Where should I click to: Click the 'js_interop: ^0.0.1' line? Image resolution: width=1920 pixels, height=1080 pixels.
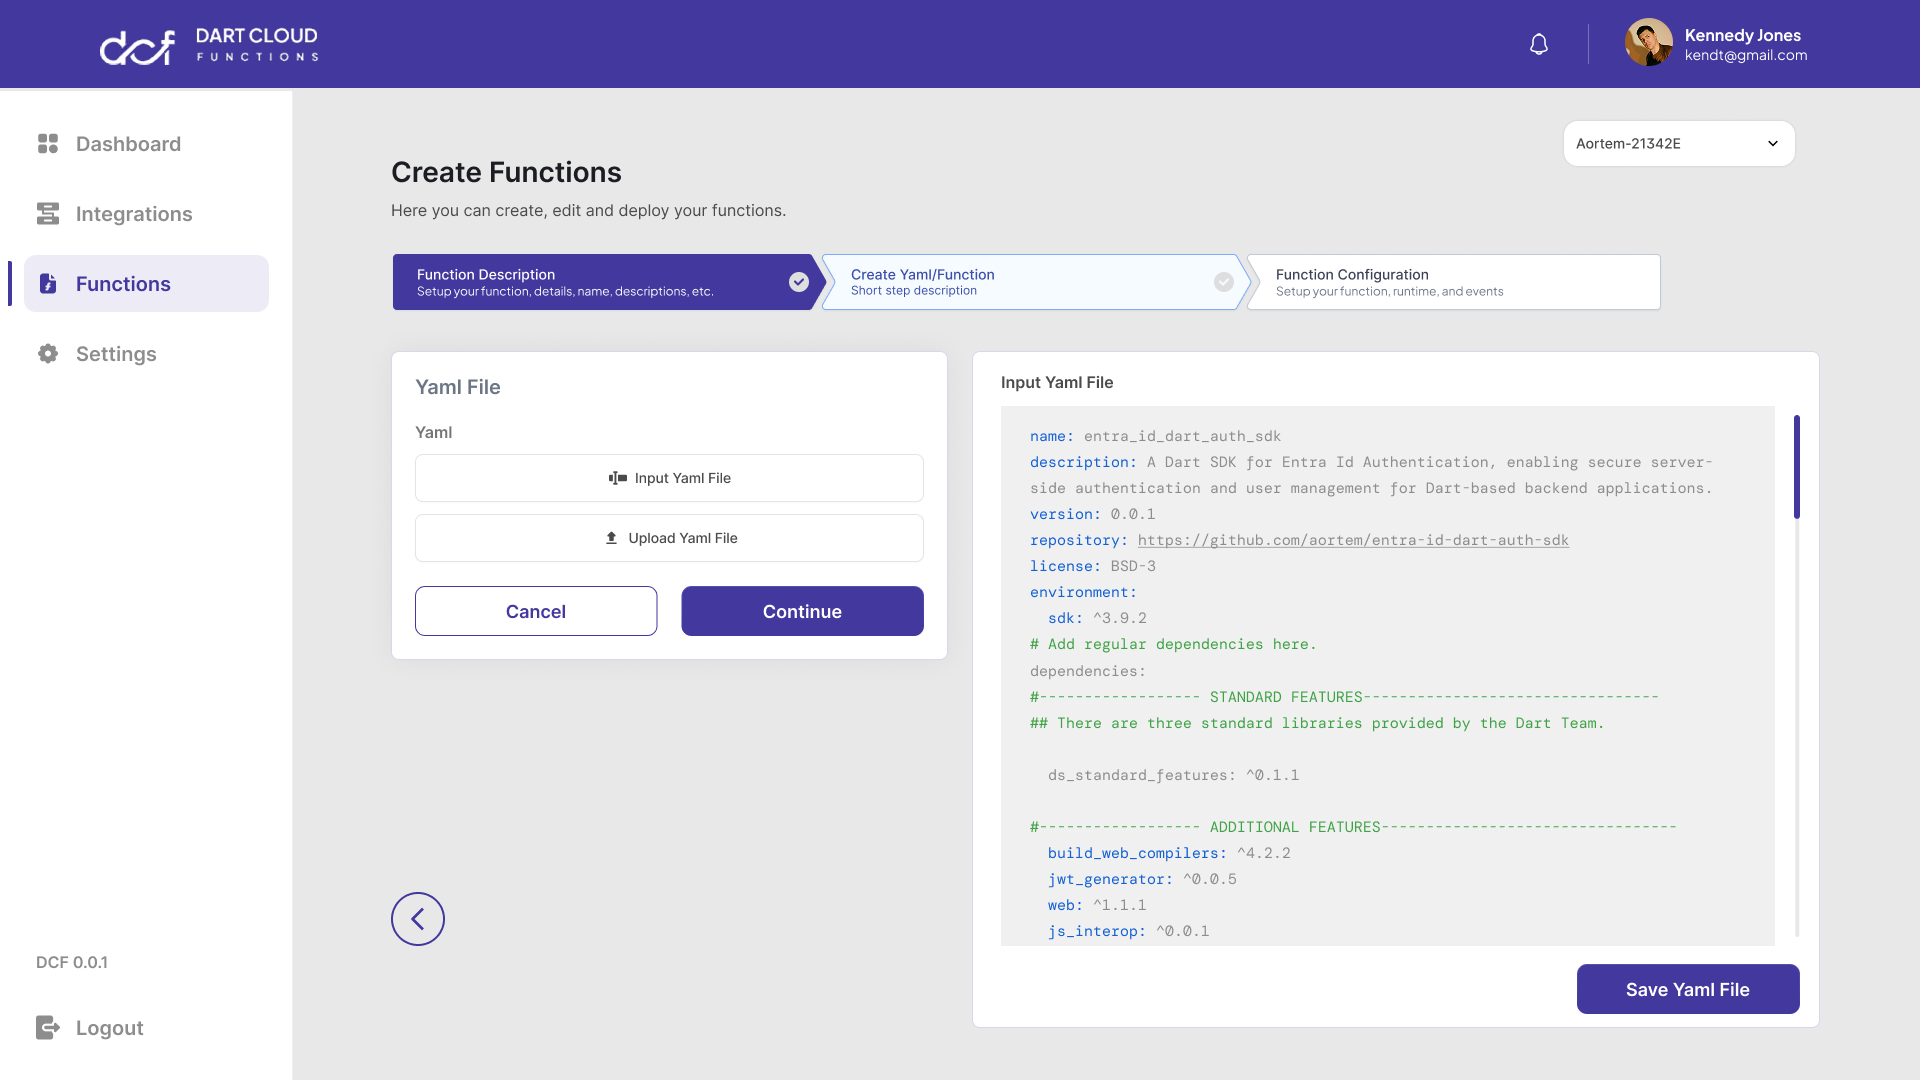click(1128, 931)
